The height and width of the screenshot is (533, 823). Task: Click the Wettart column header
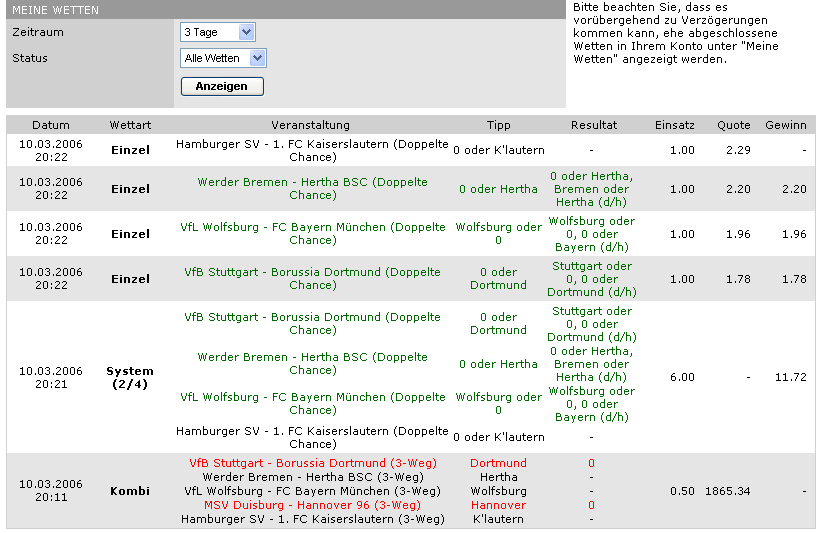[x=130, y=125]
